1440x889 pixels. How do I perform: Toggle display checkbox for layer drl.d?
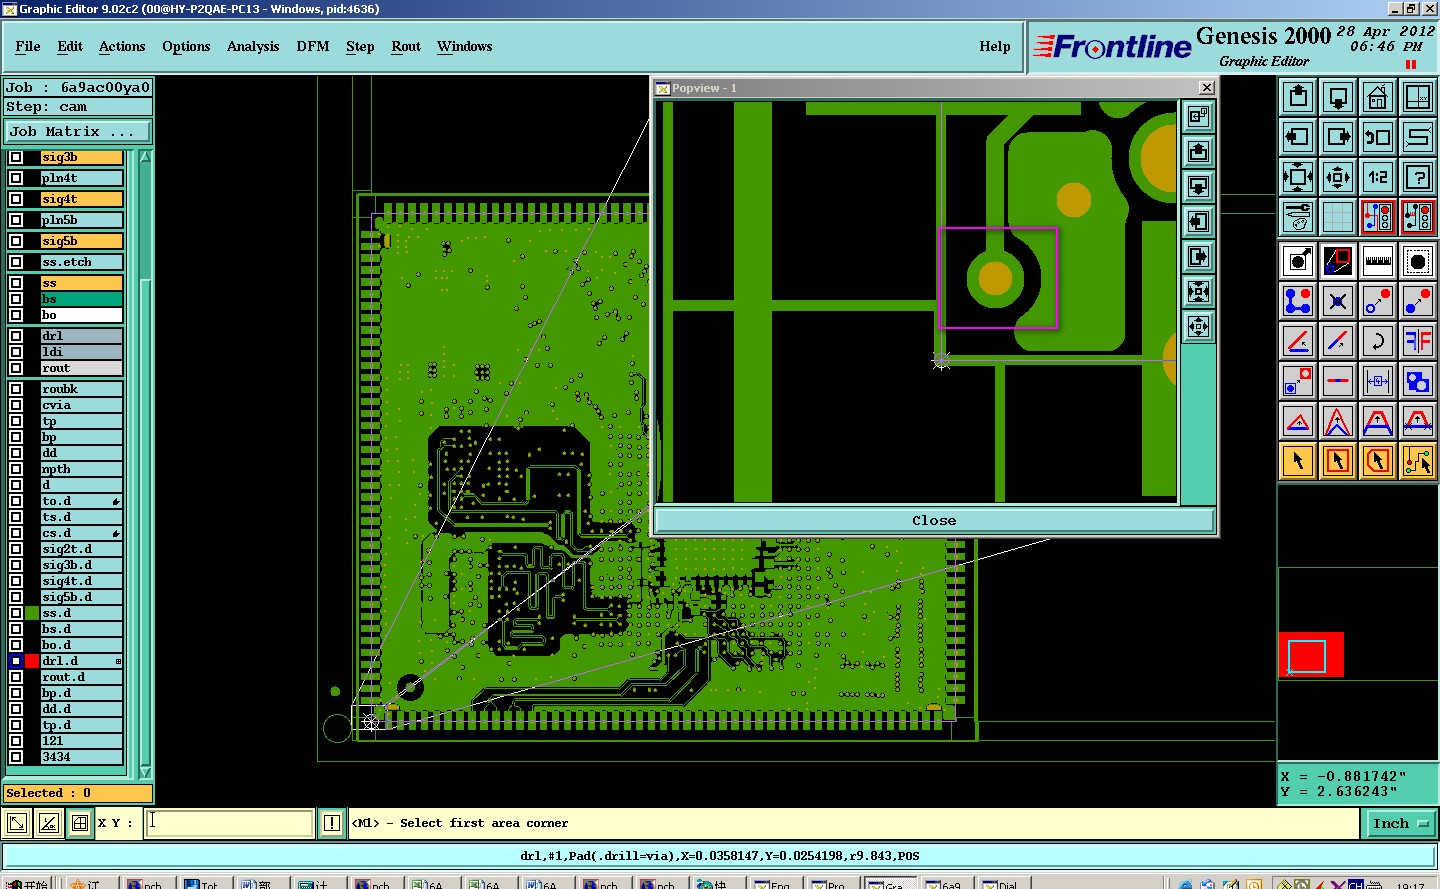click(x=16, y=661)
